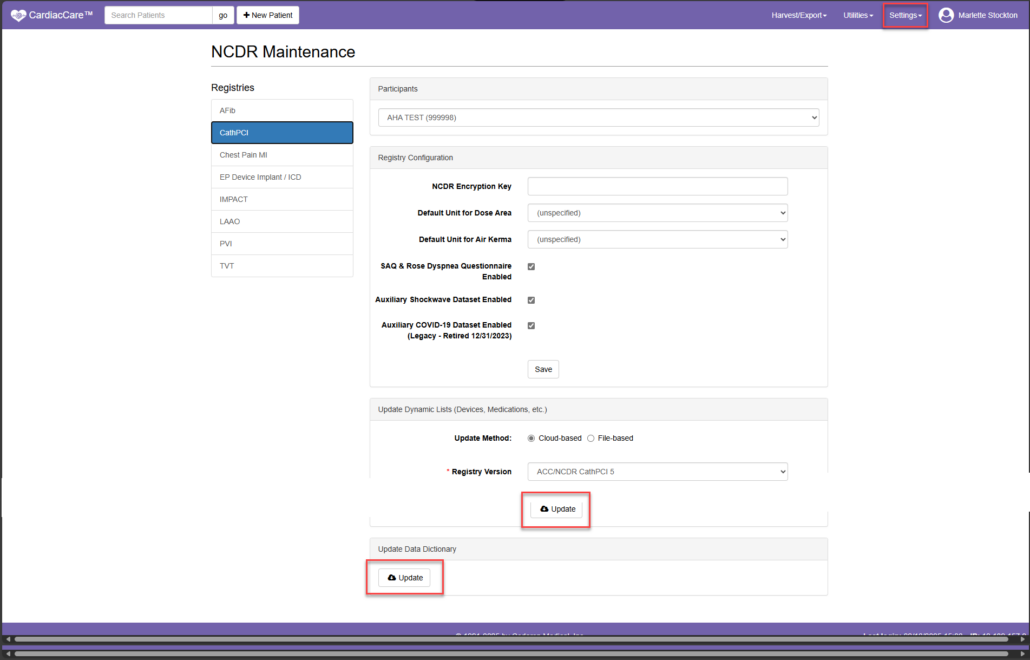Click Update button under Update Data Dictionary
The width and height of the screenshot is (1030, 660).
tap(404, 578)
